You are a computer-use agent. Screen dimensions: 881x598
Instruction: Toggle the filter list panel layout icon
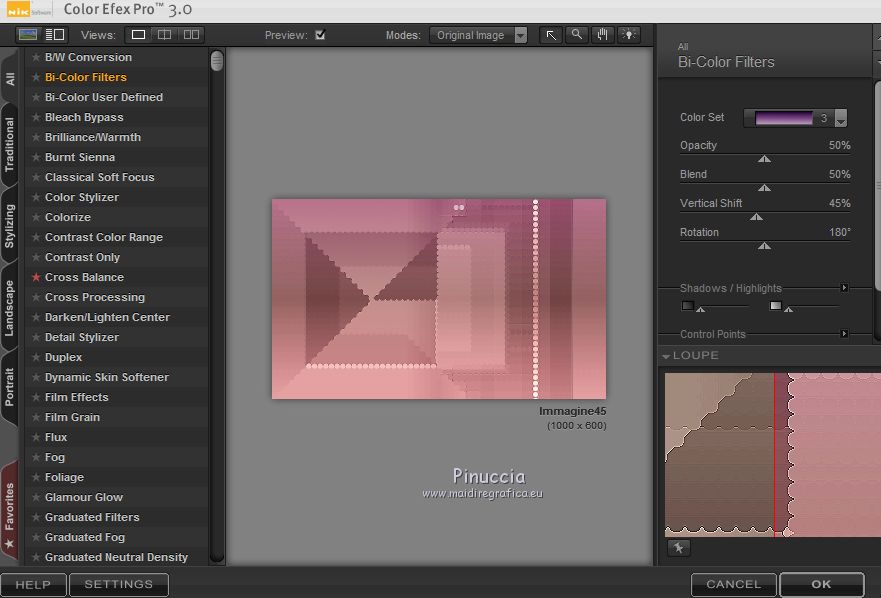(55, 35)
